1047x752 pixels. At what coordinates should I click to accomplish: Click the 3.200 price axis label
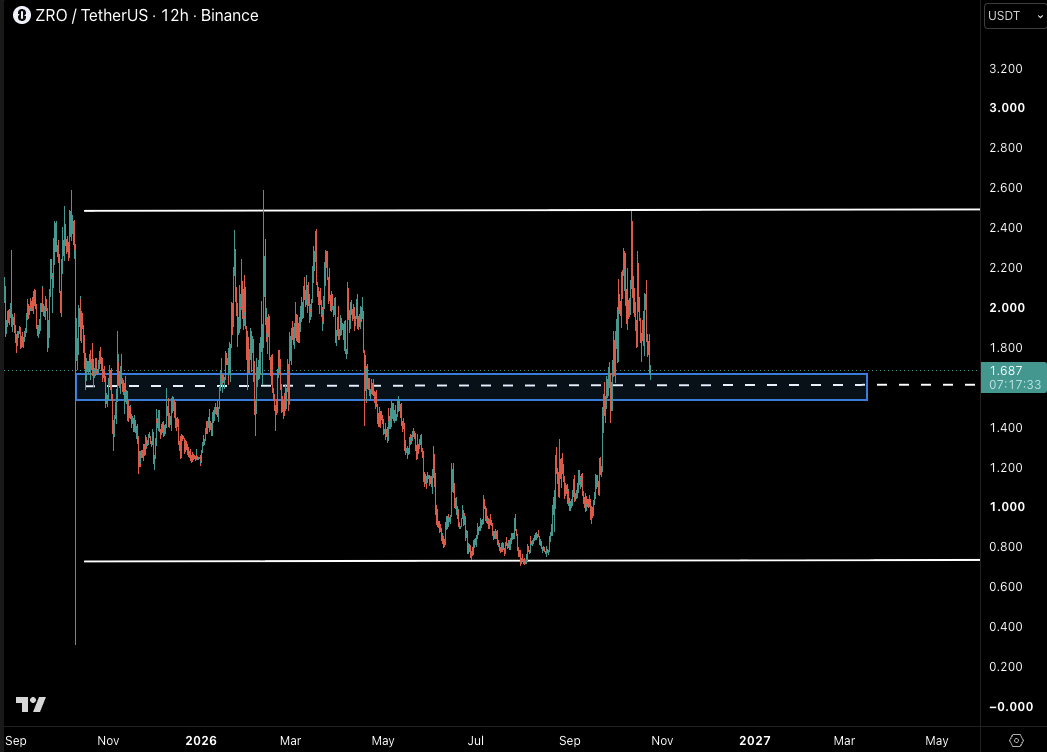click(x=1006, y=69)
